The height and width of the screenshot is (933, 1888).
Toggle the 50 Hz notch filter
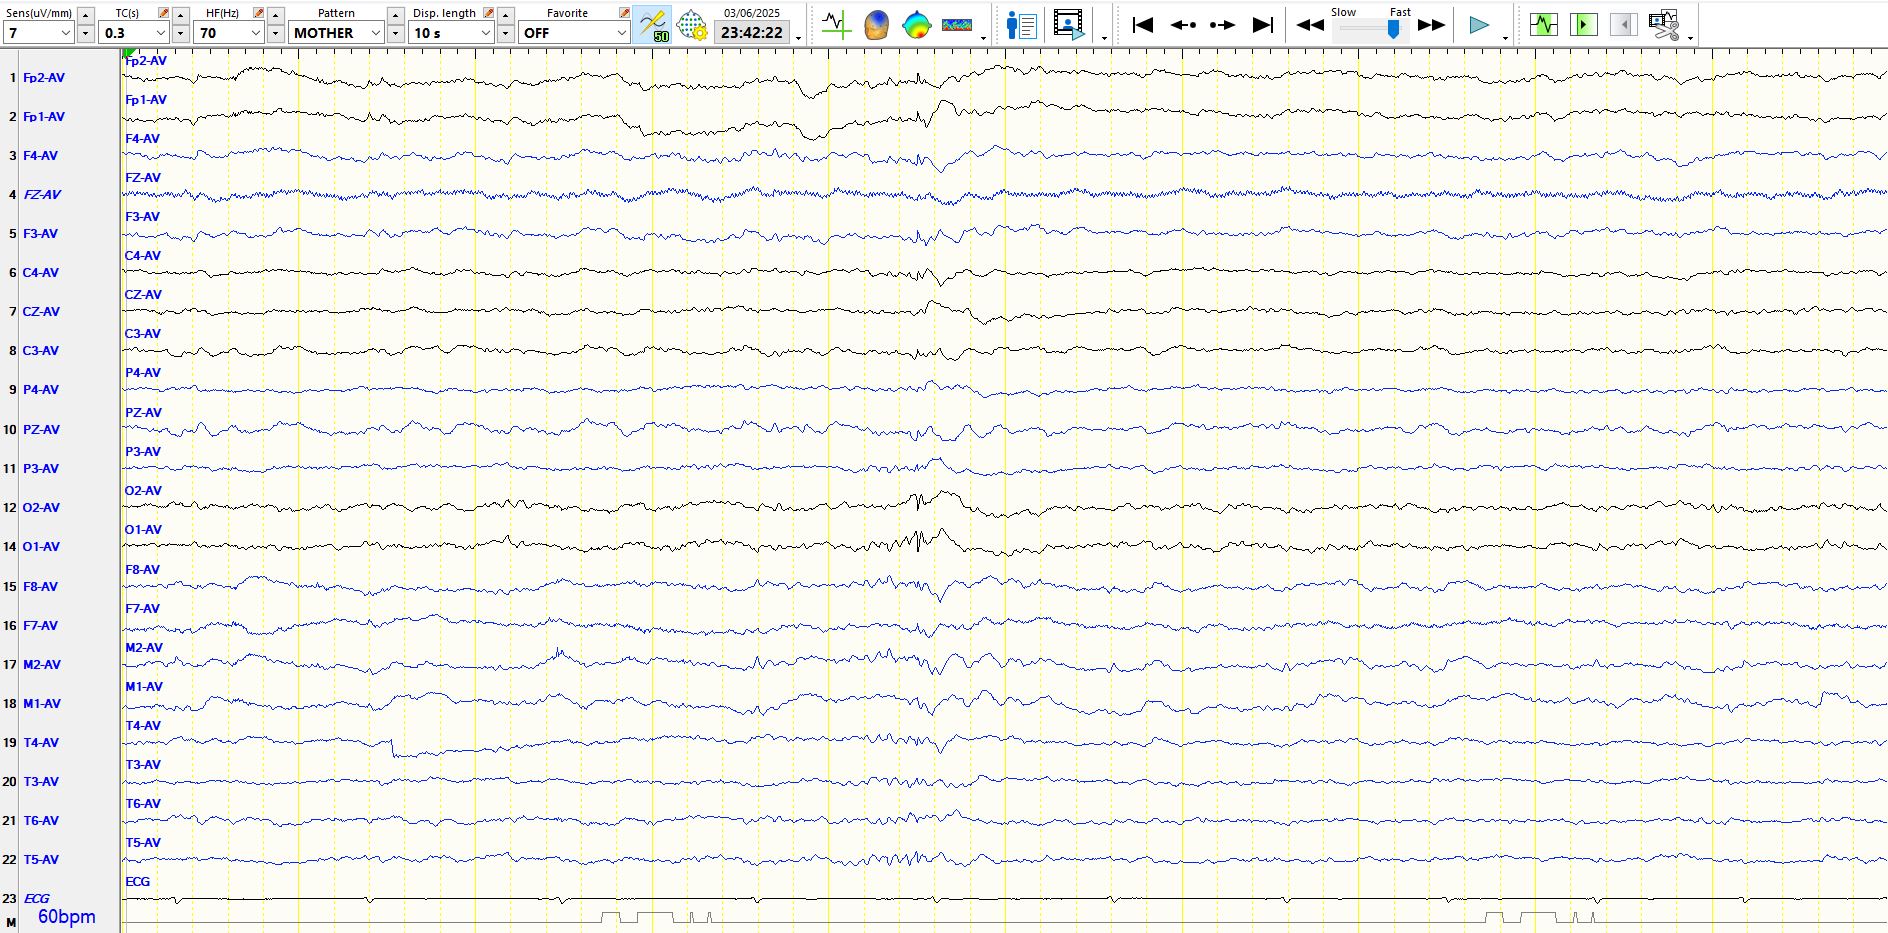point(653,25)
